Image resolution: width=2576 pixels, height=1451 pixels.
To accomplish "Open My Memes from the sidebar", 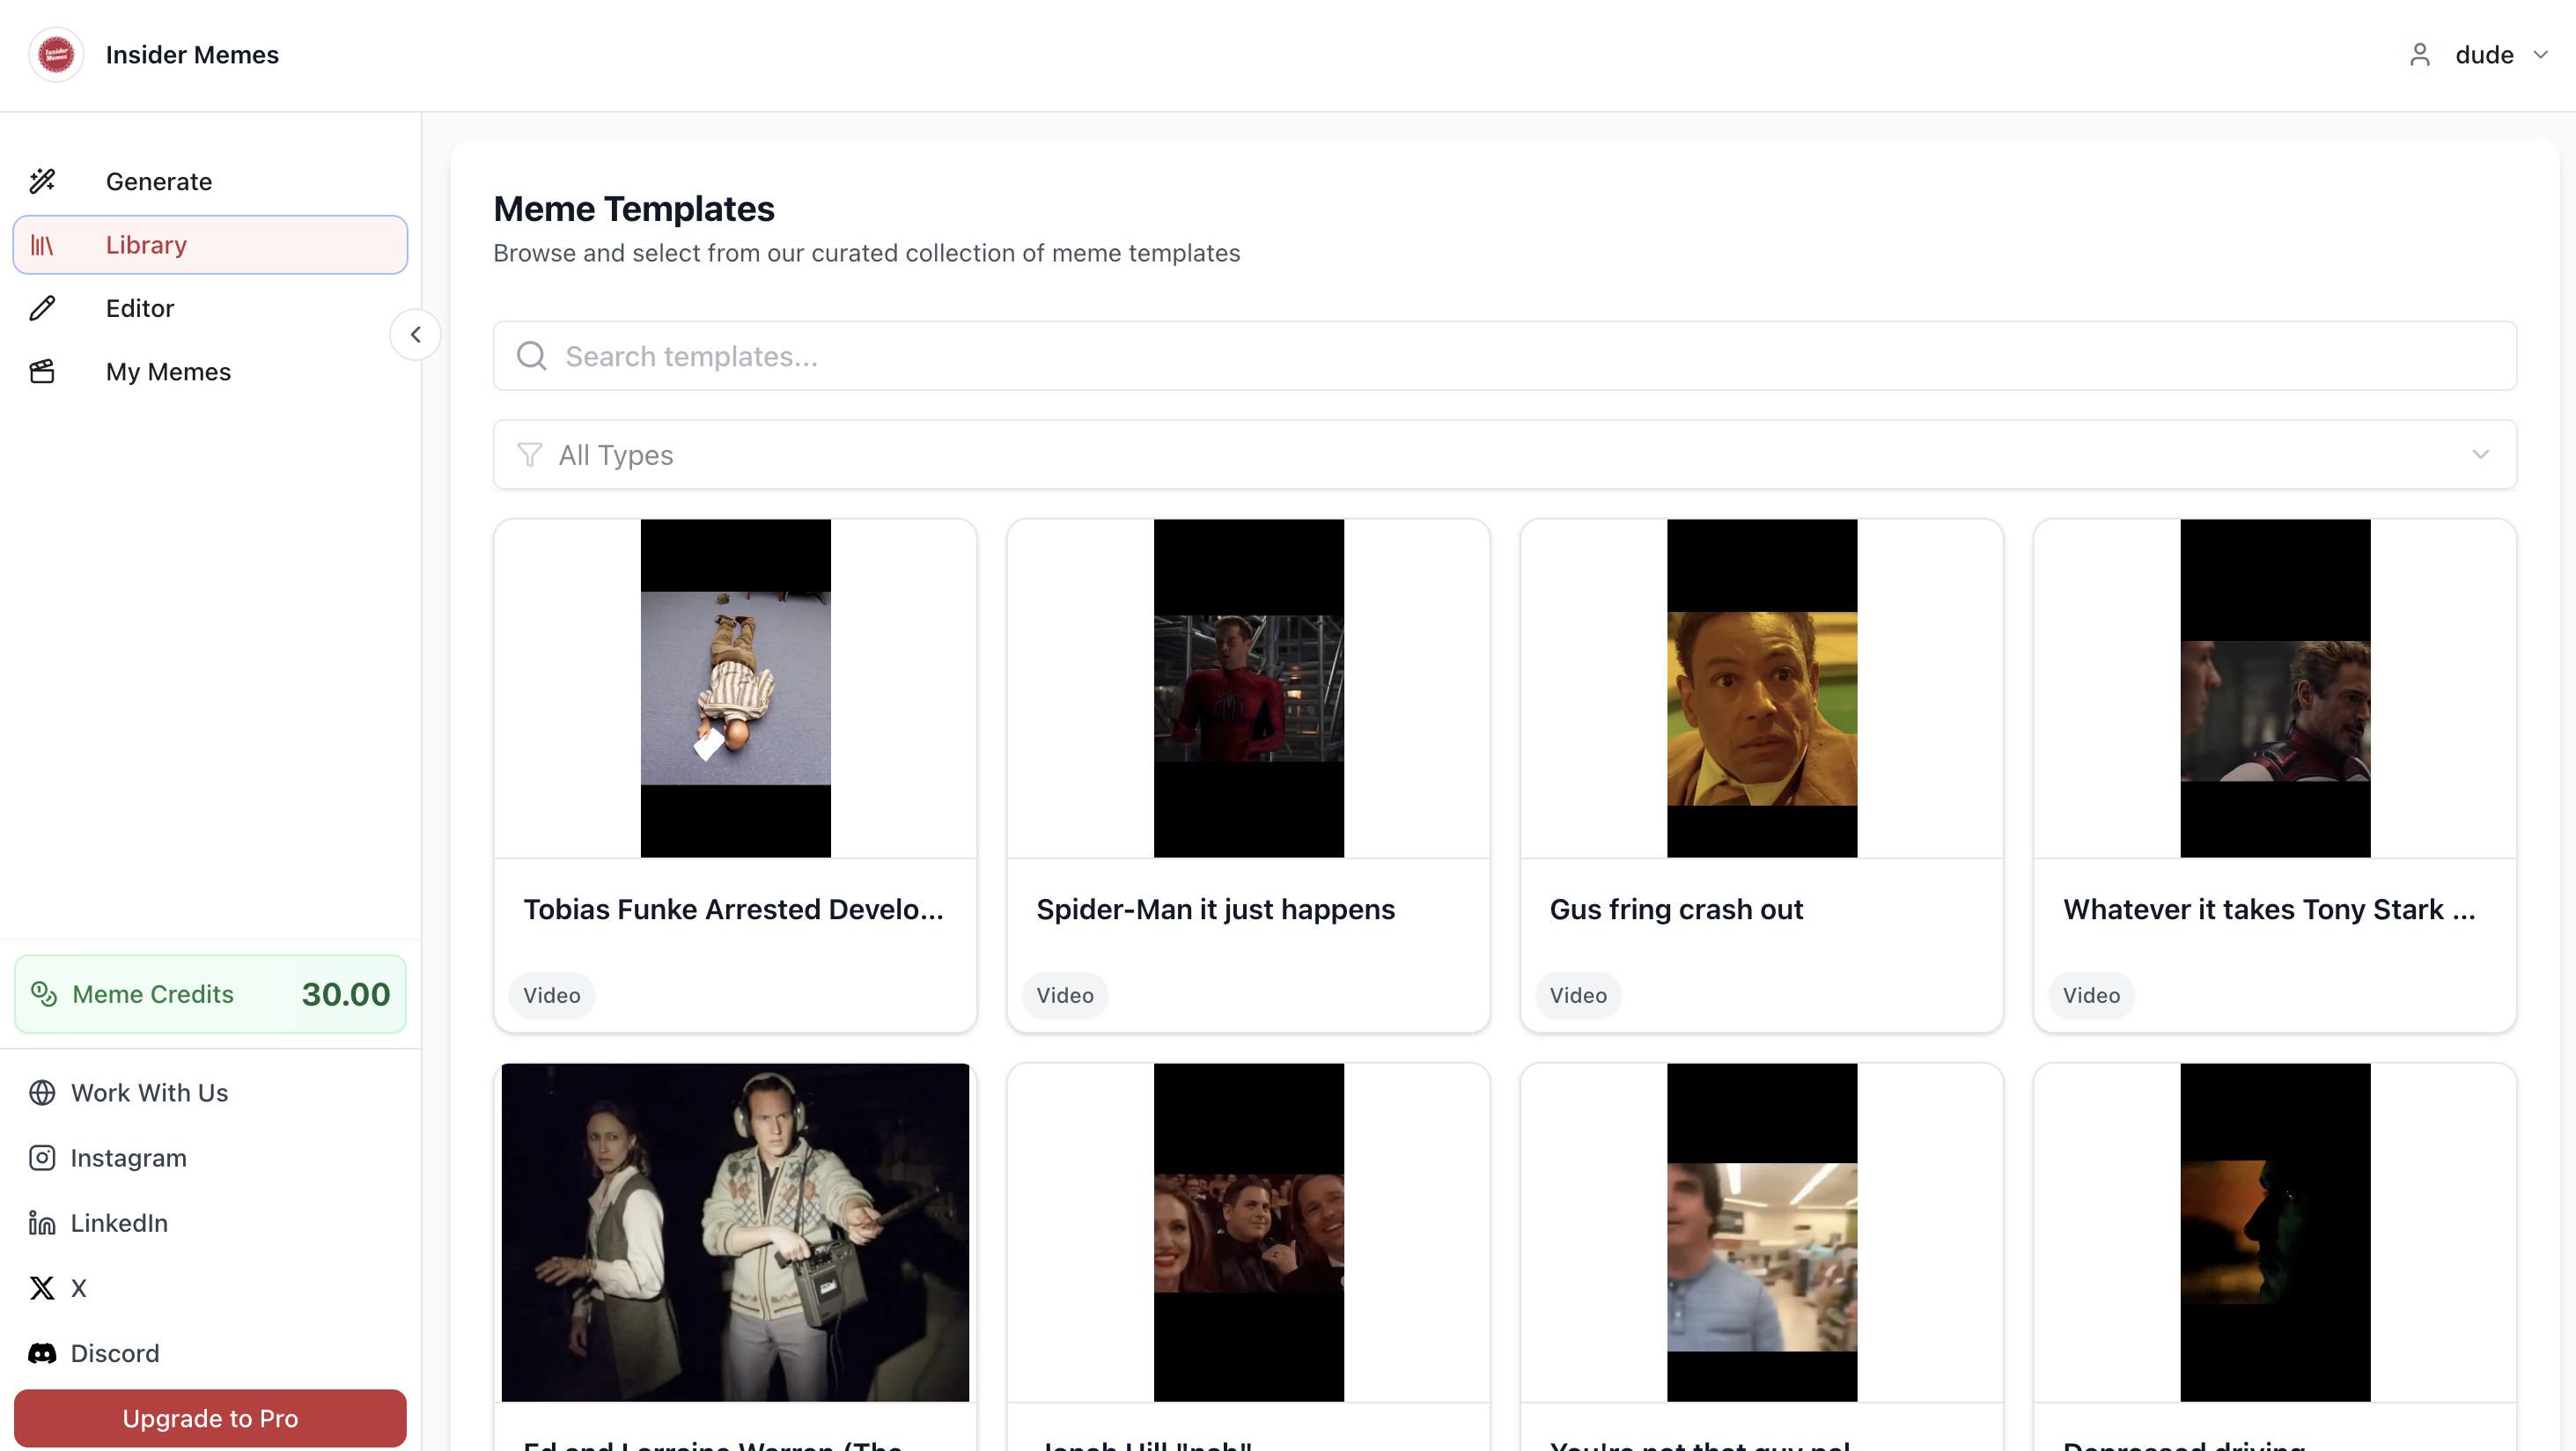I will pyautogui.click(x=168, y=371).
